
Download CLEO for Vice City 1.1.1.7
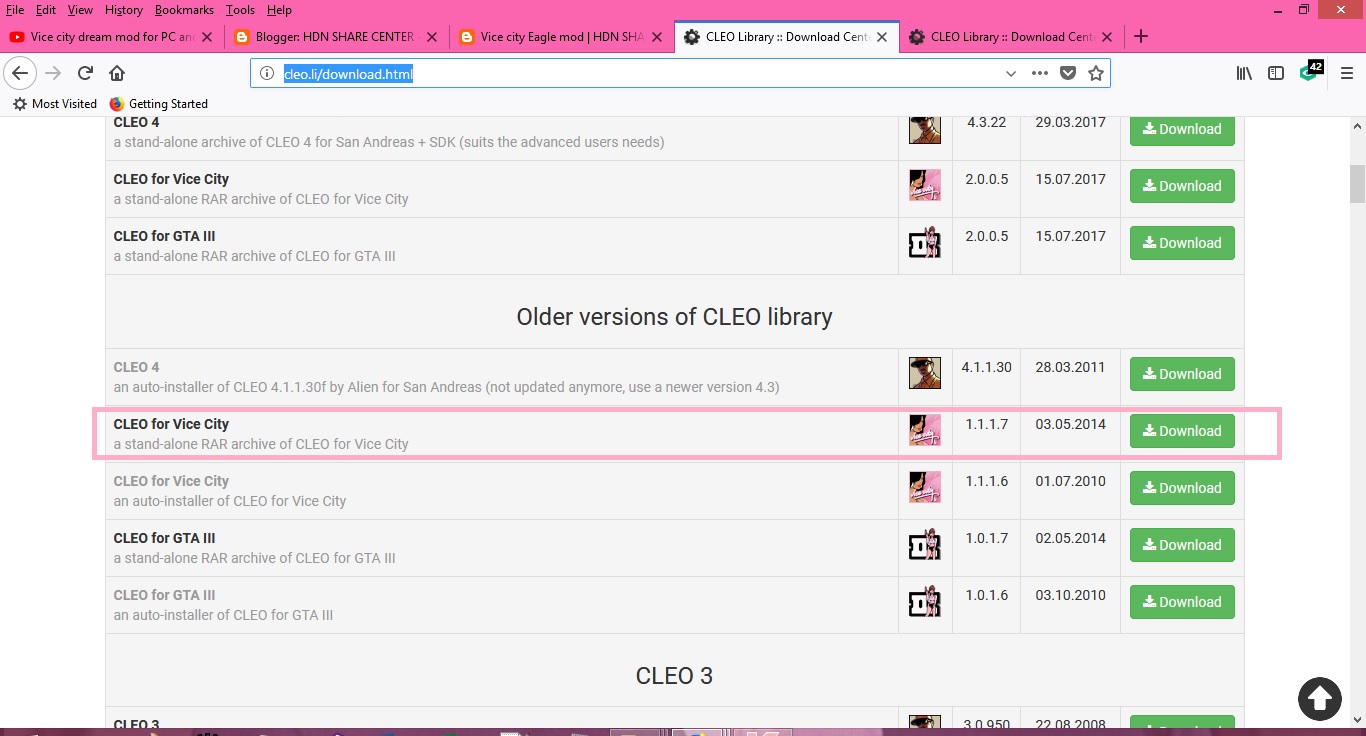1182,431
